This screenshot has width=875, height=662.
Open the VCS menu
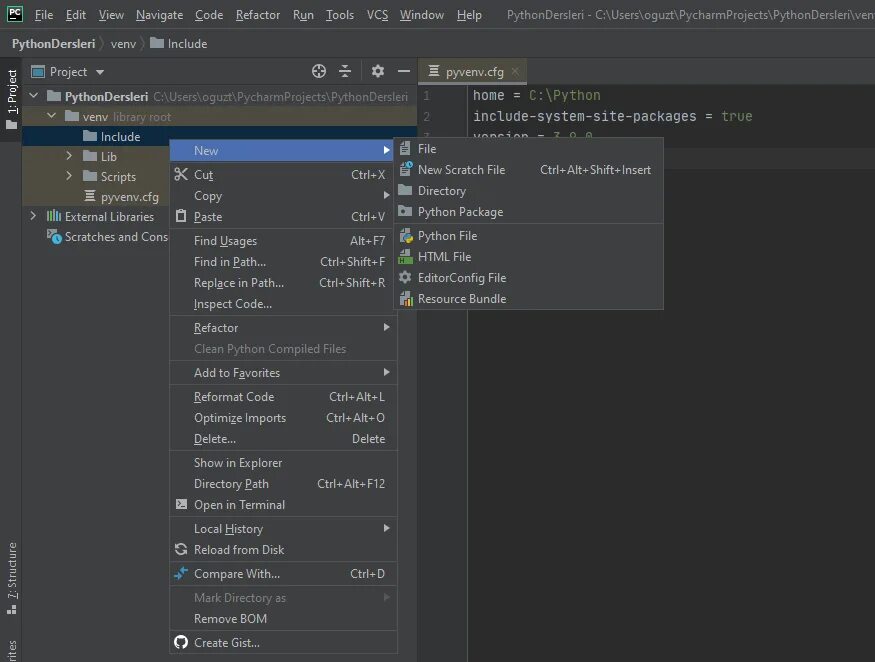[x=377, y=15]
